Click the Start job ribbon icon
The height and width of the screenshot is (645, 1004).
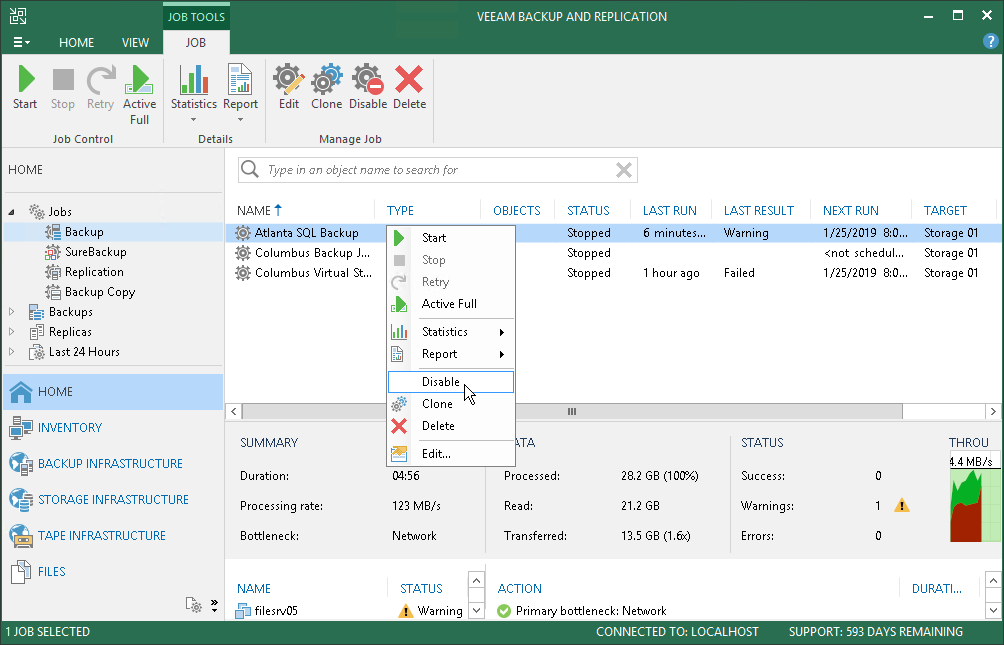click(25, 88)
